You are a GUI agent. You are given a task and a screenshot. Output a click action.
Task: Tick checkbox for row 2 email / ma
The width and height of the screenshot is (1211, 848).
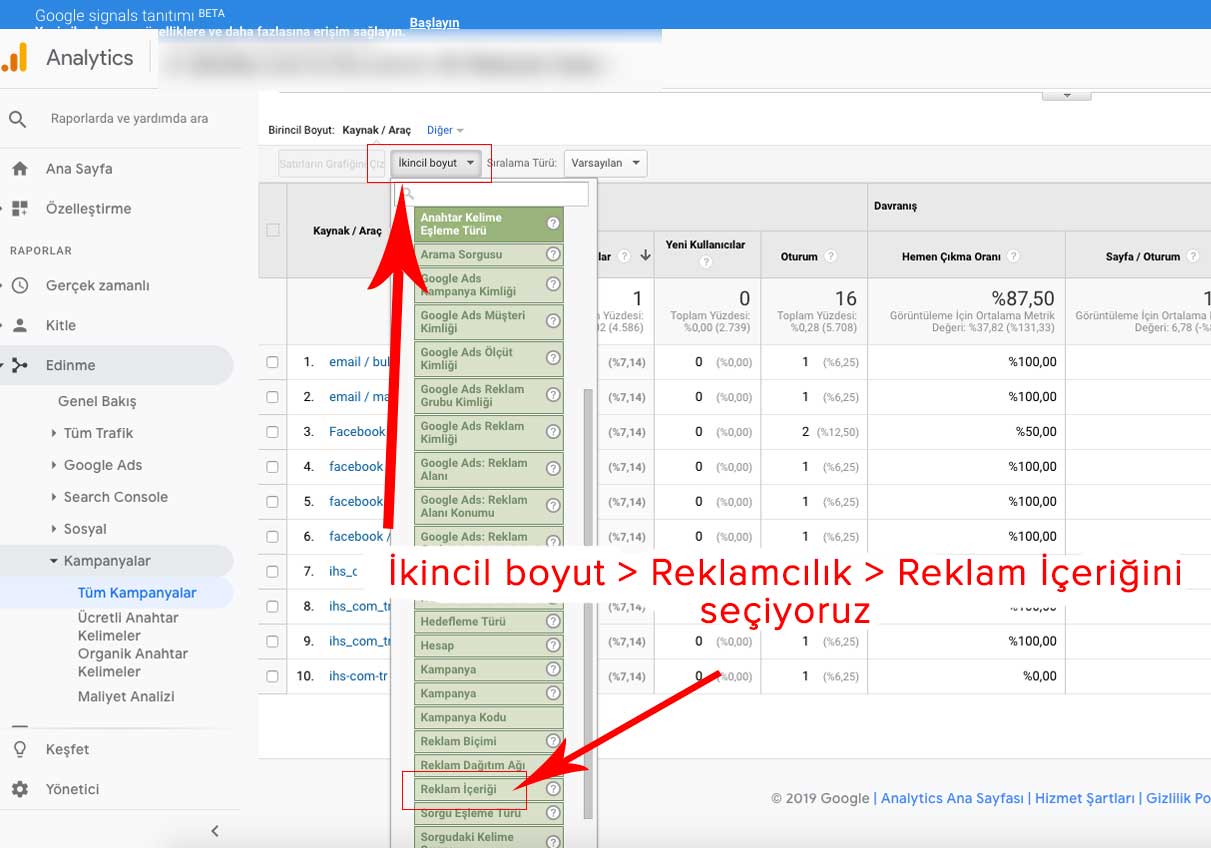point(272,397)
